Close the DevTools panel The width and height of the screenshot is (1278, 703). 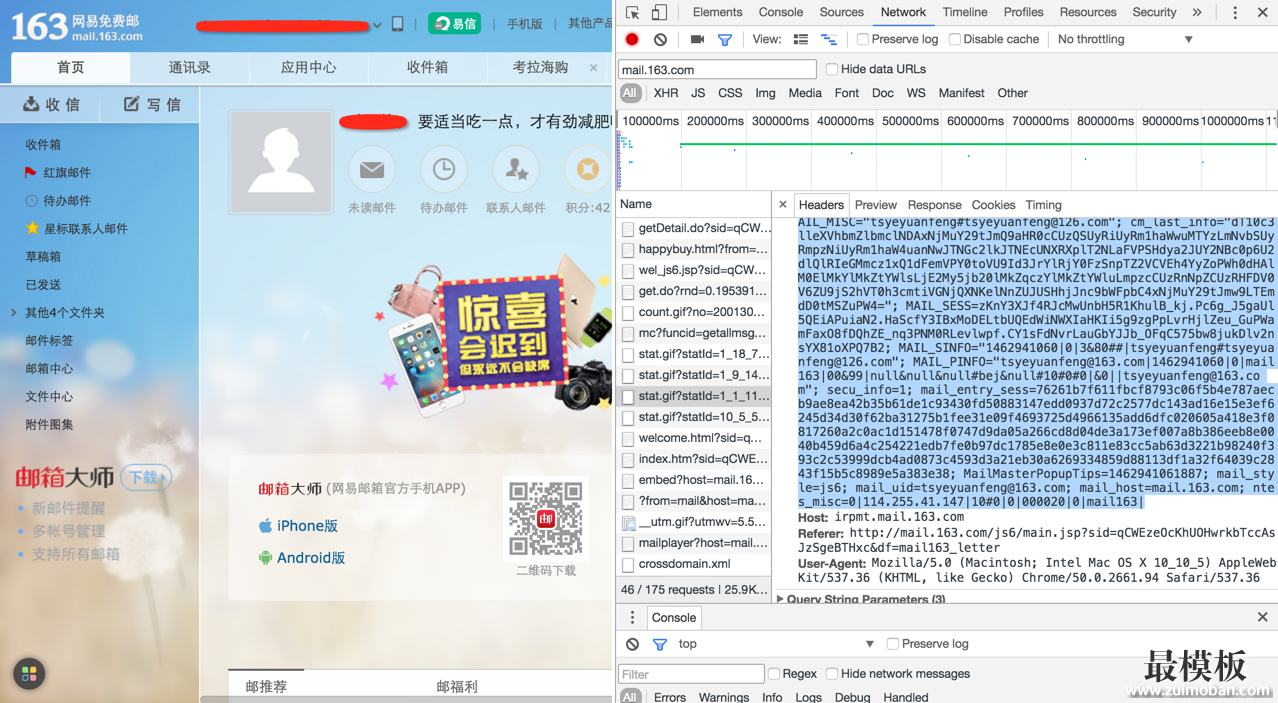[1263, 13]
